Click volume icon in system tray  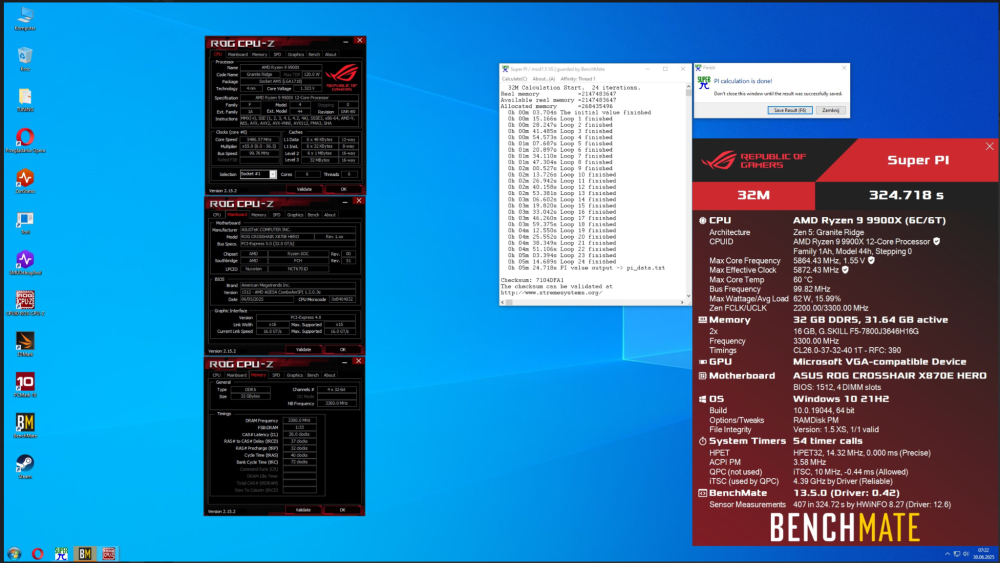click(966, 553)
